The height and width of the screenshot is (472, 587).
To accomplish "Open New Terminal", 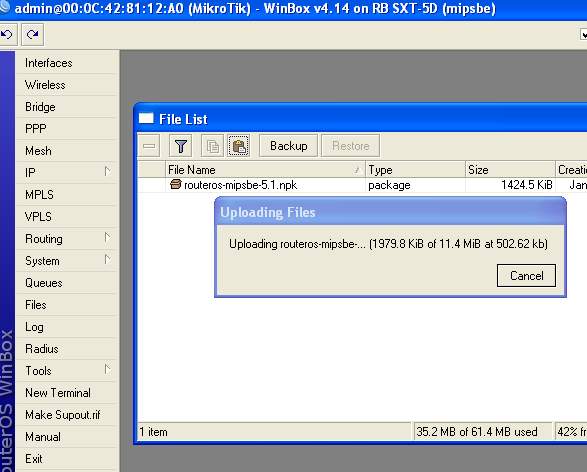I will point(67,393).
